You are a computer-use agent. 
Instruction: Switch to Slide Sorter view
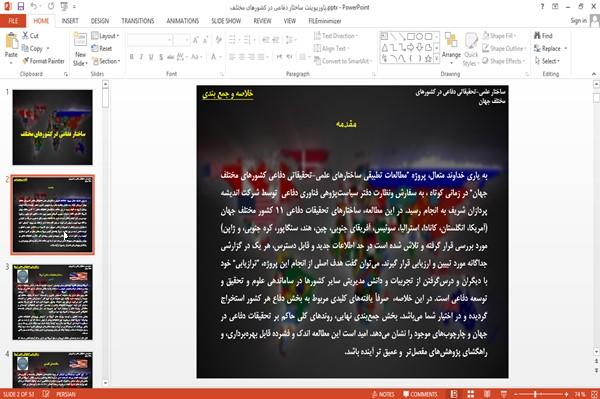point(470,394)
